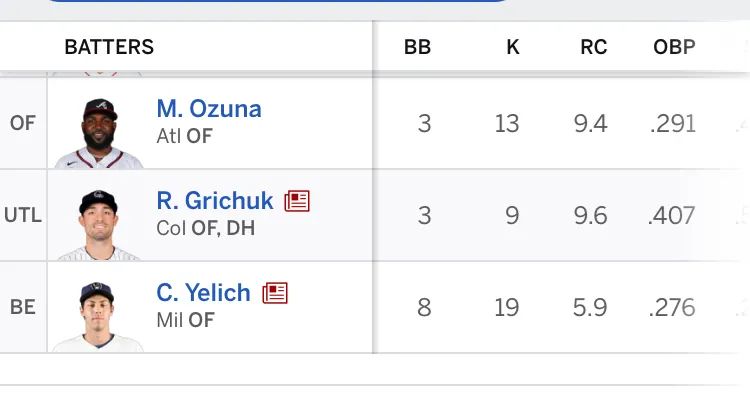Sort by the RC column header

[x=594, y=47]
